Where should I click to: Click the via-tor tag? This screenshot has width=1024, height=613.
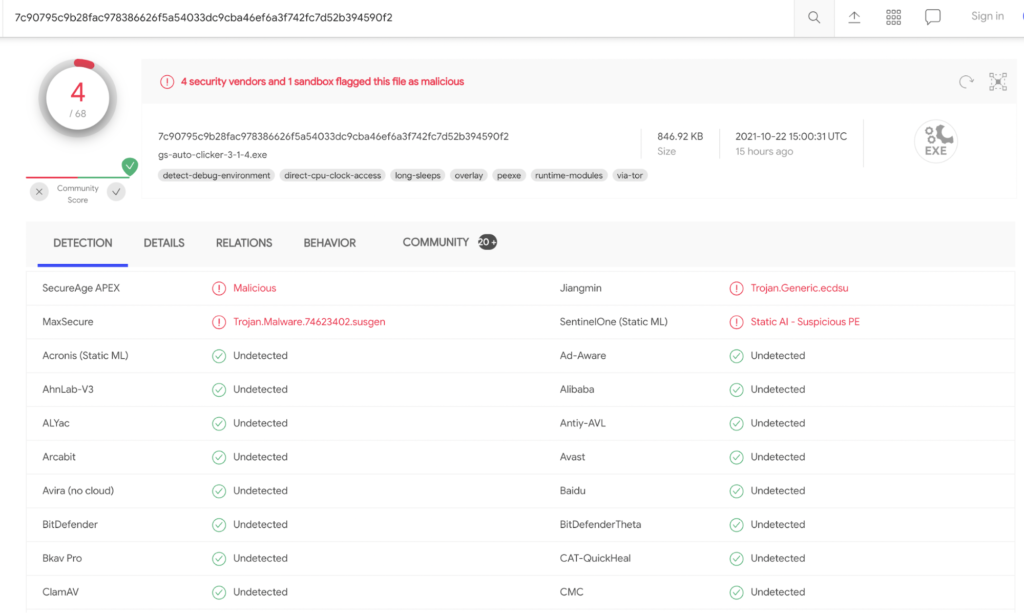[x=630, y=176]
